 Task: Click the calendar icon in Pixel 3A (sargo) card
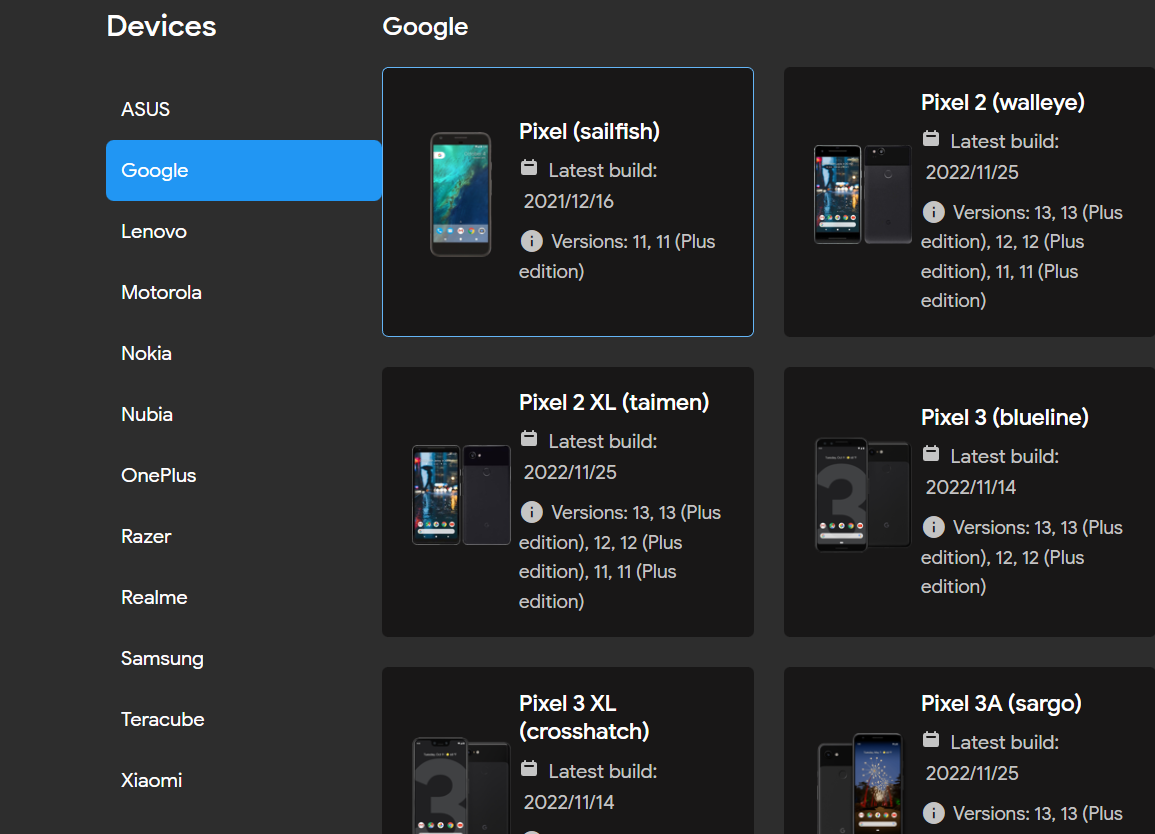931,740
